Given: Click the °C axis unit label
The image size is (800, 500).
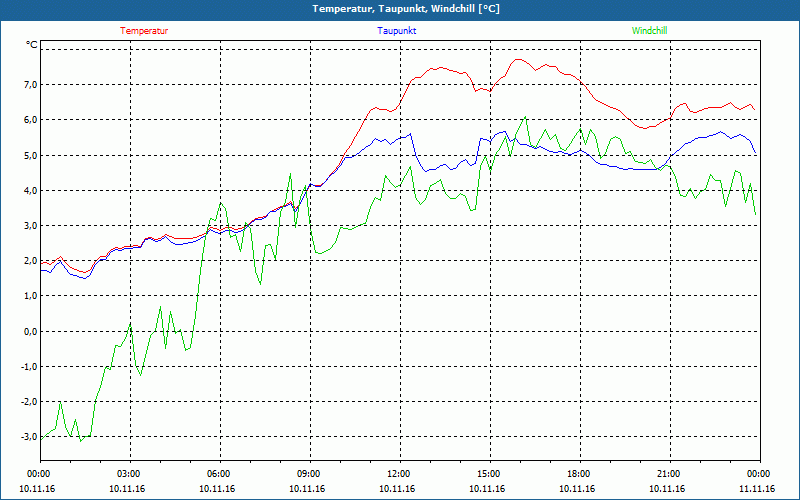Looking at the screenshot, I should click(32, 45).
